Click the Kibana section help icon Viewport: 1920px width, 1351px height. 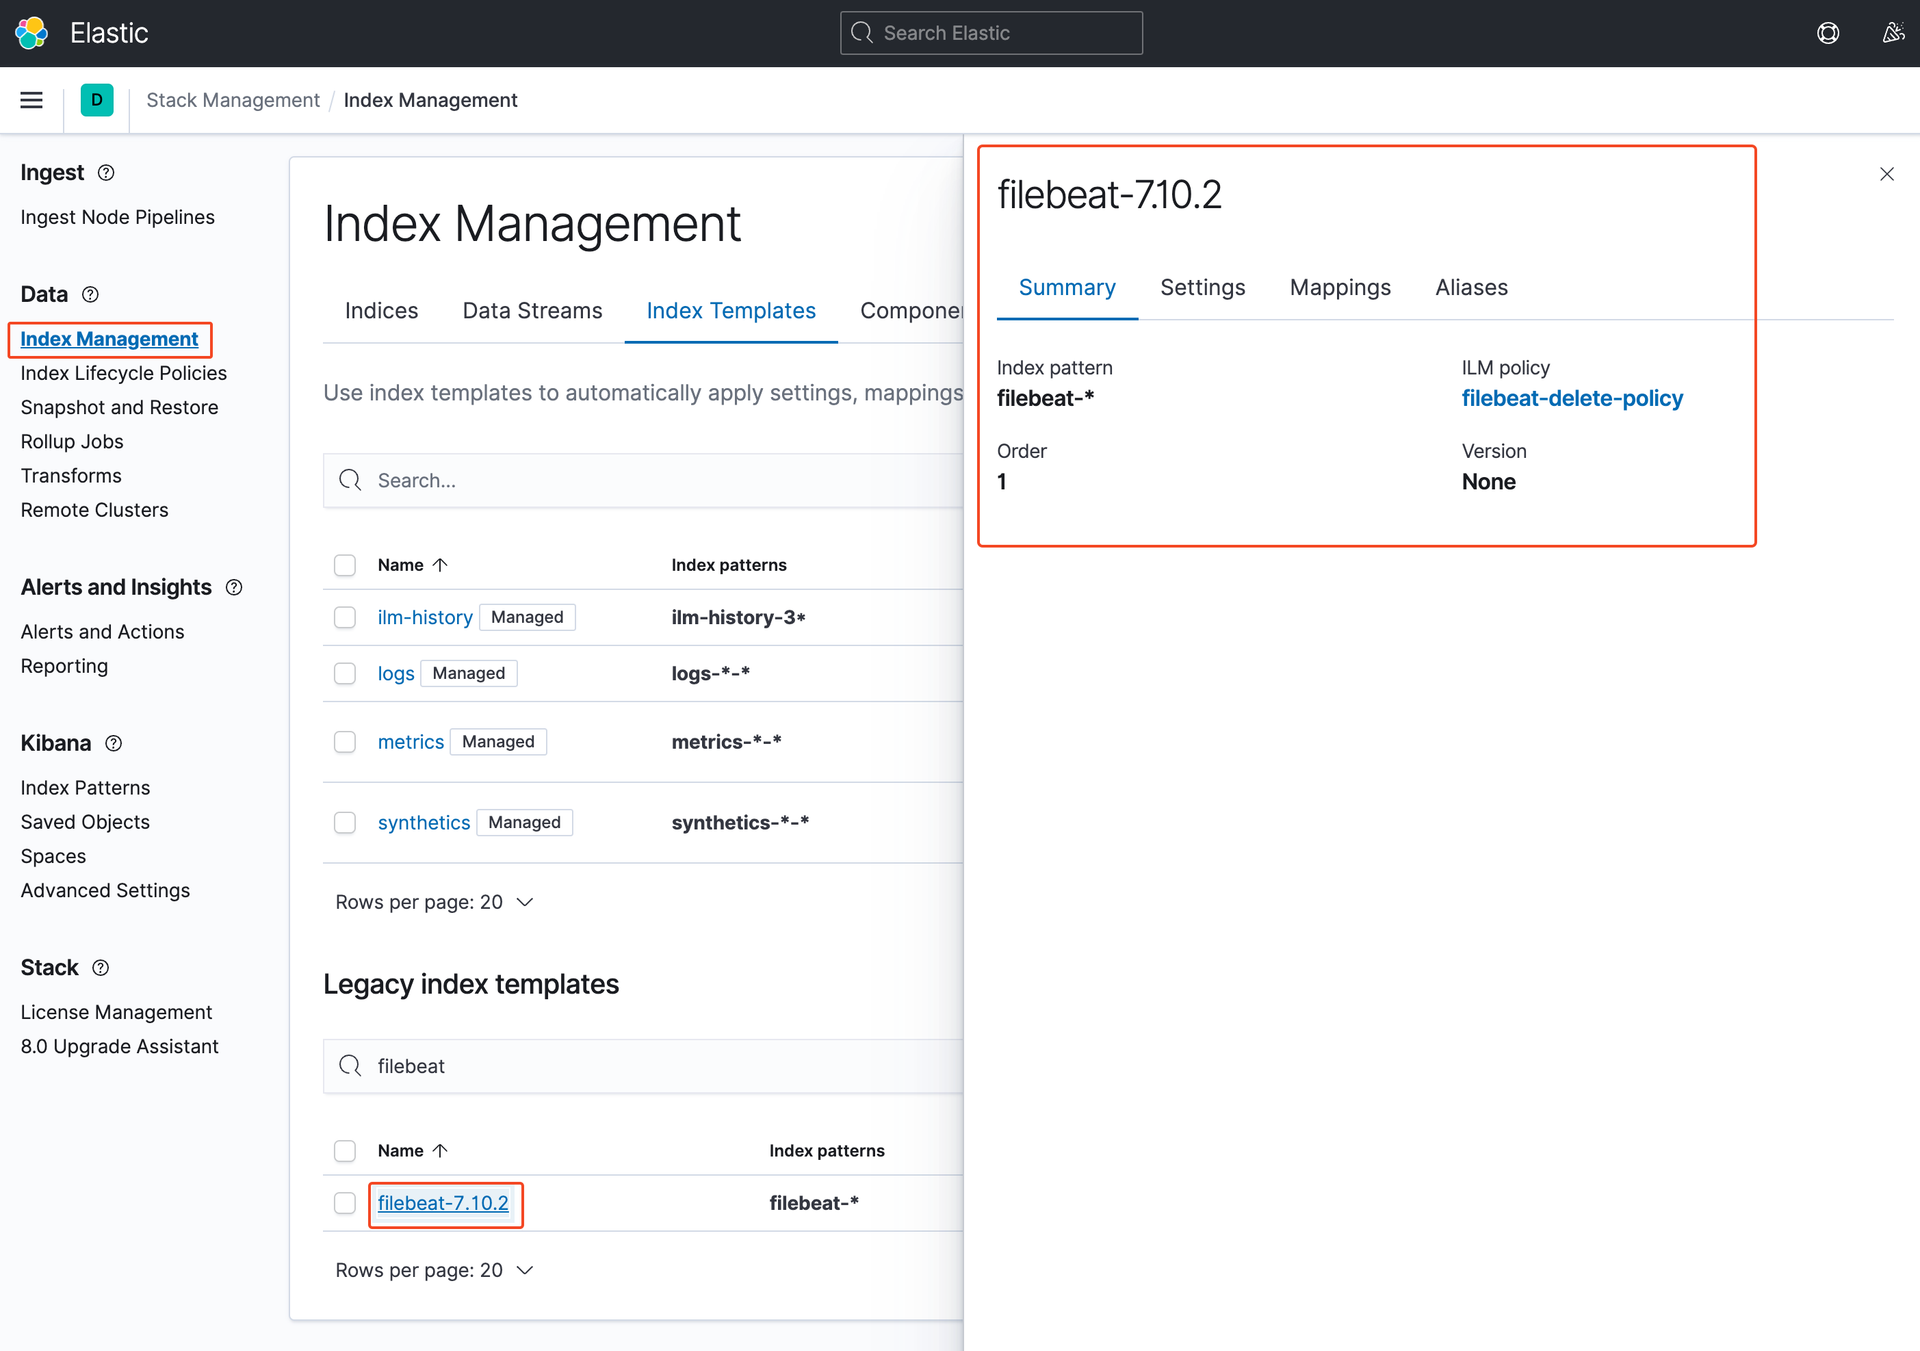114,743
